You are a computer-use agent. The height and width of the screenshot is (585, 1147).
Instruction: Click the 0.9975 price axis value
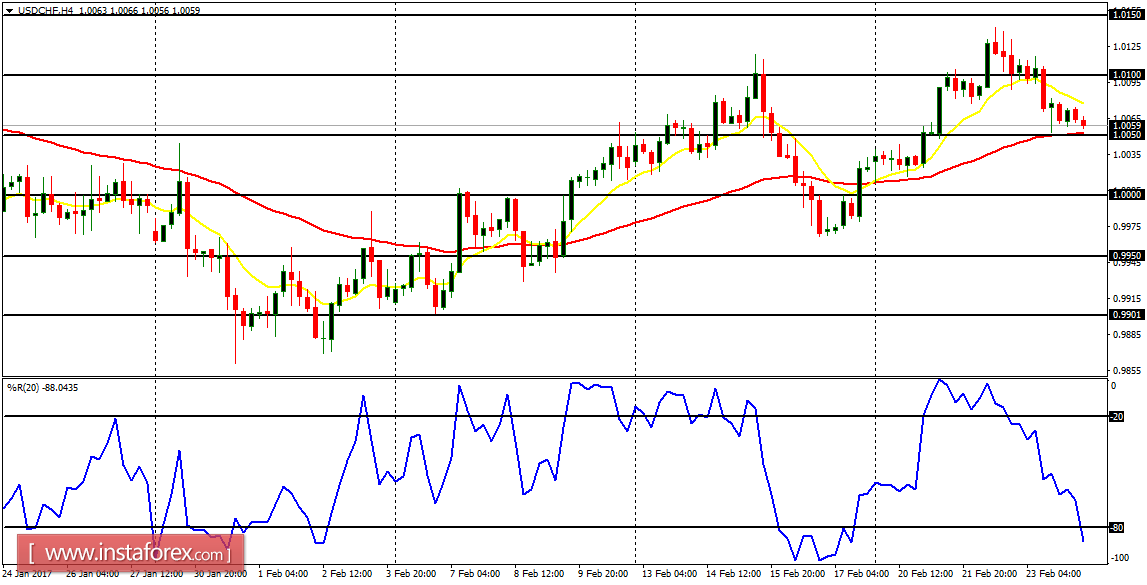pyautogui.click(x=1127, y=227)
